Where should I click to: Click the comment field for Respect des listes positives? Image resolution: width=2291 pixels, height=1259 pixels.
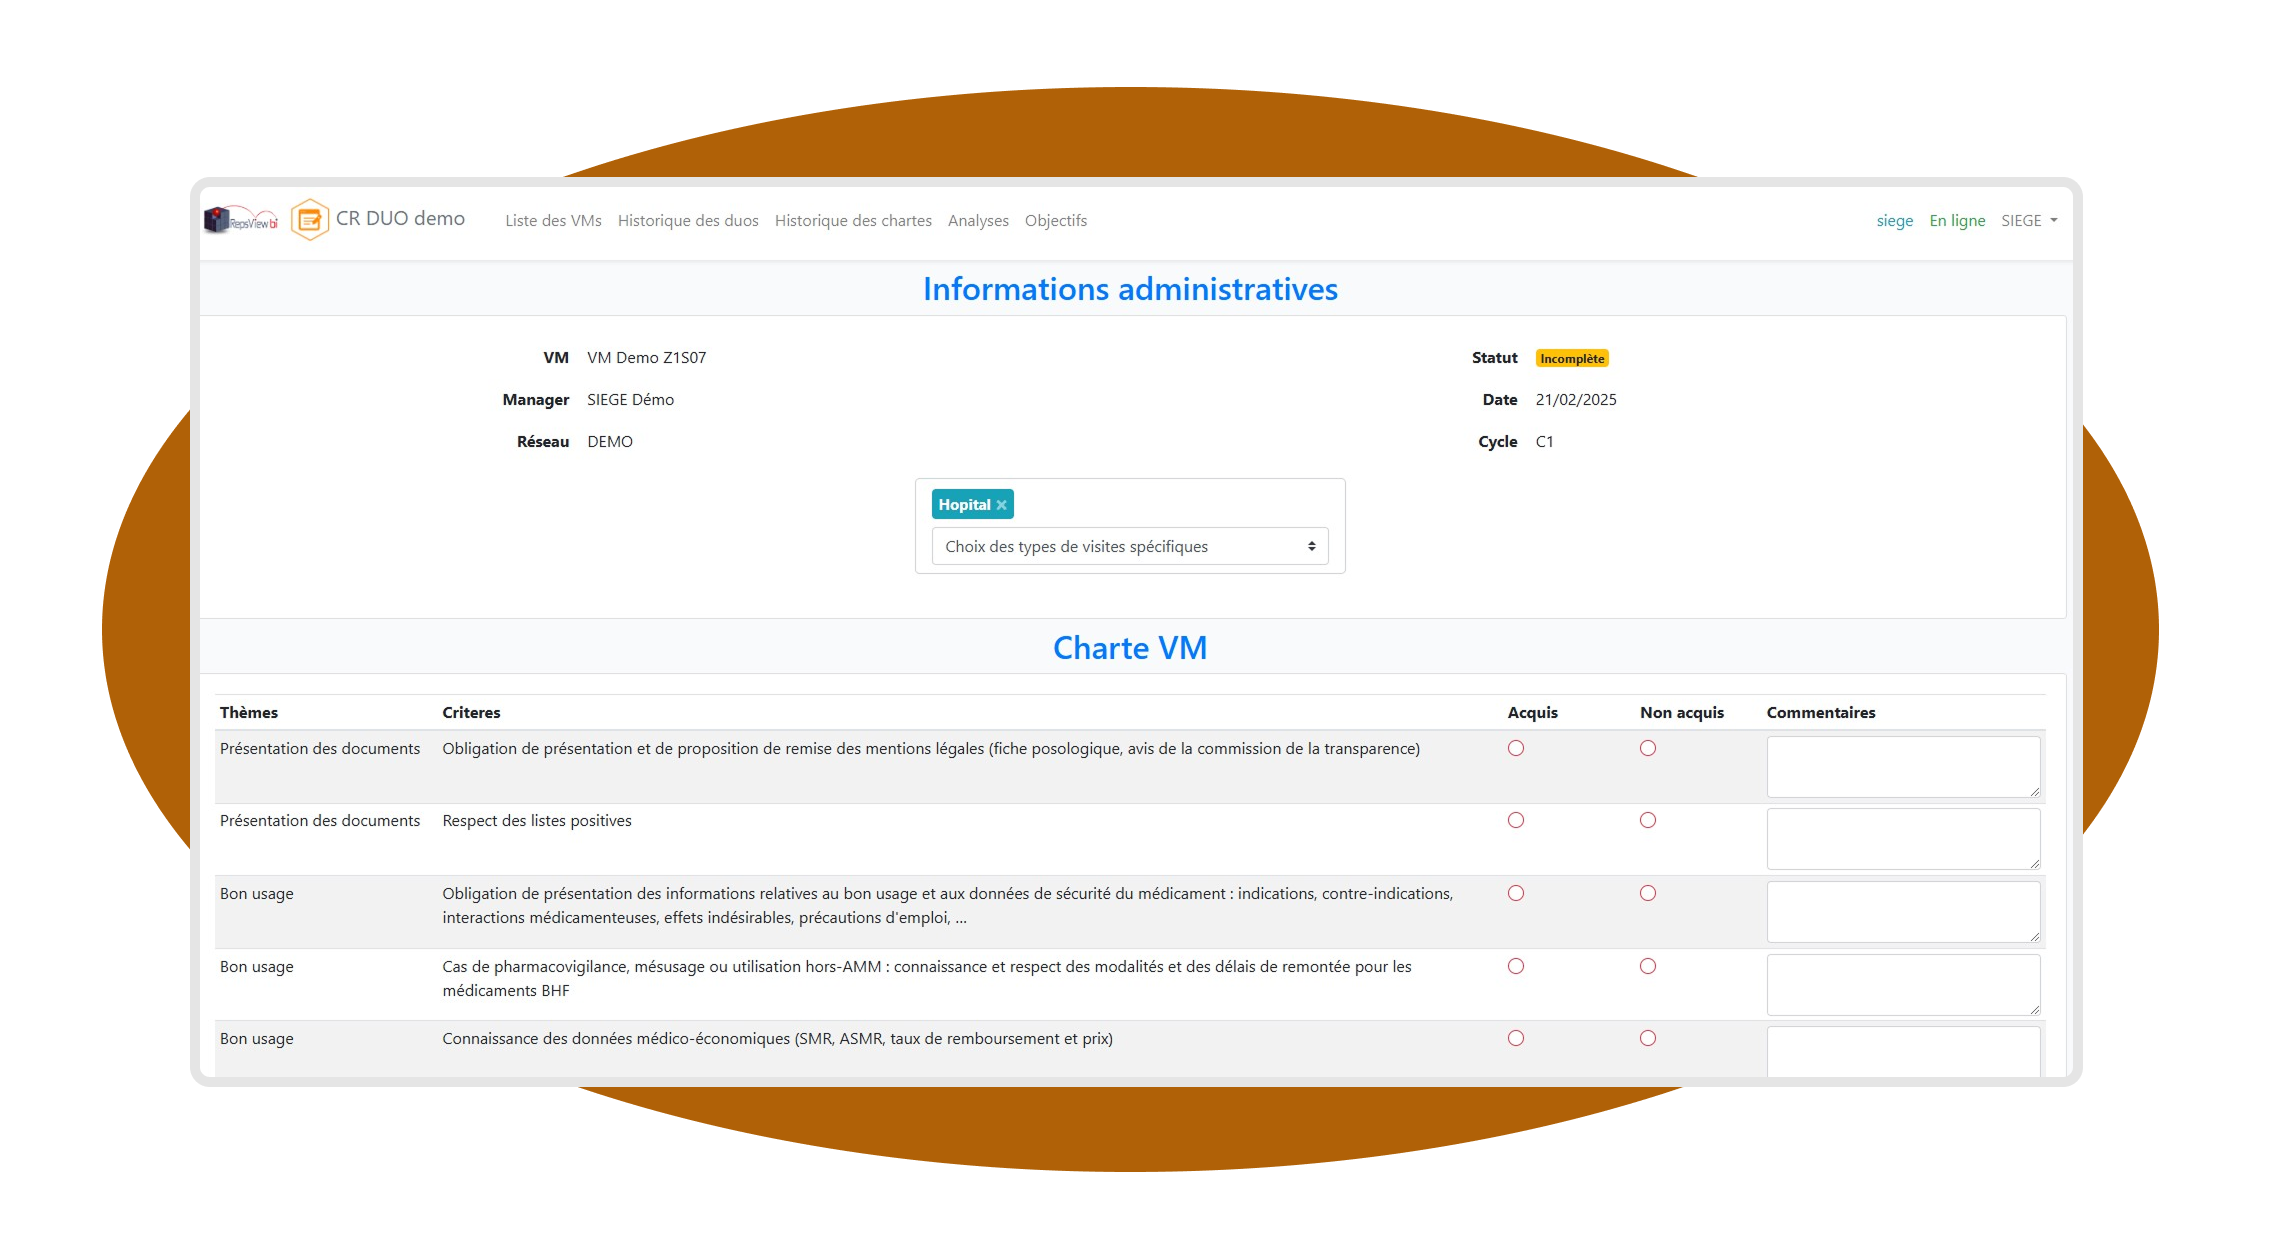(1902, 839)
